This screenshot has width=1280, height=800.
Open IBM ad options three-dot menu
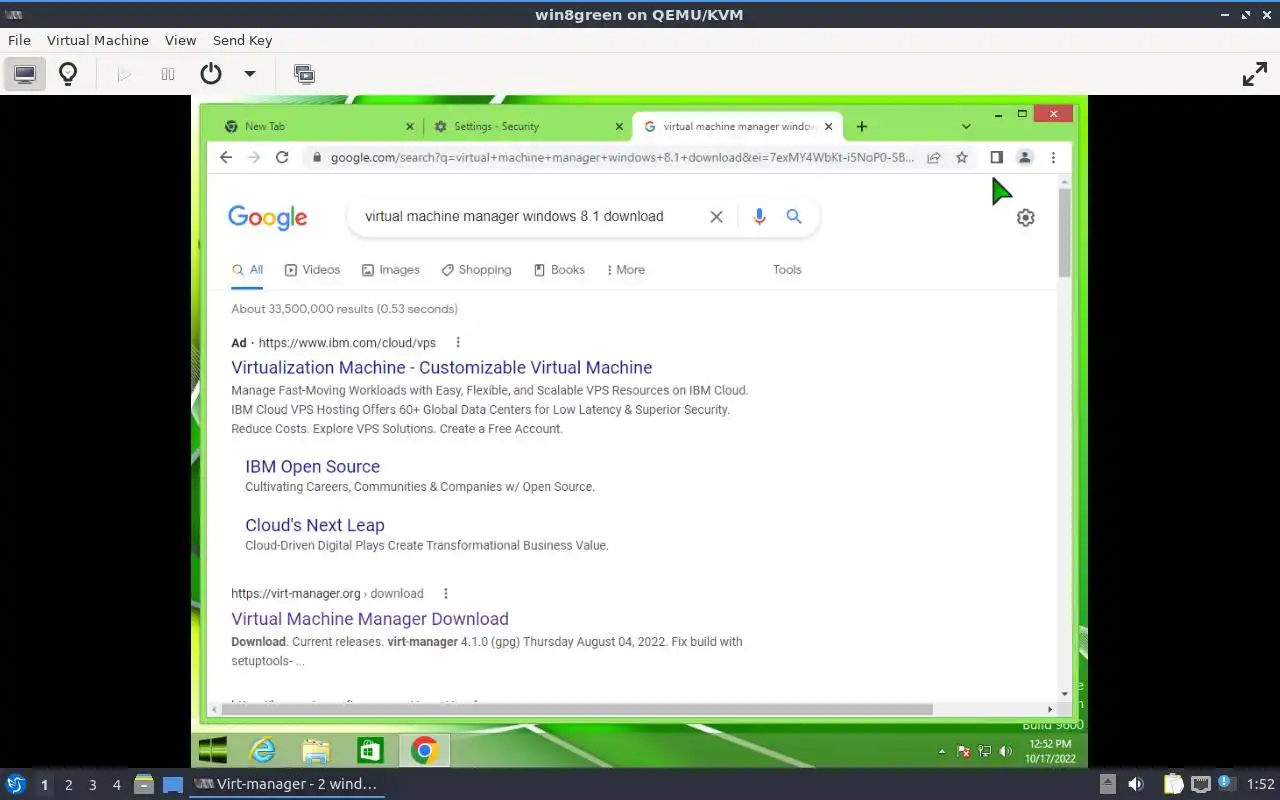tap(458, 342)
